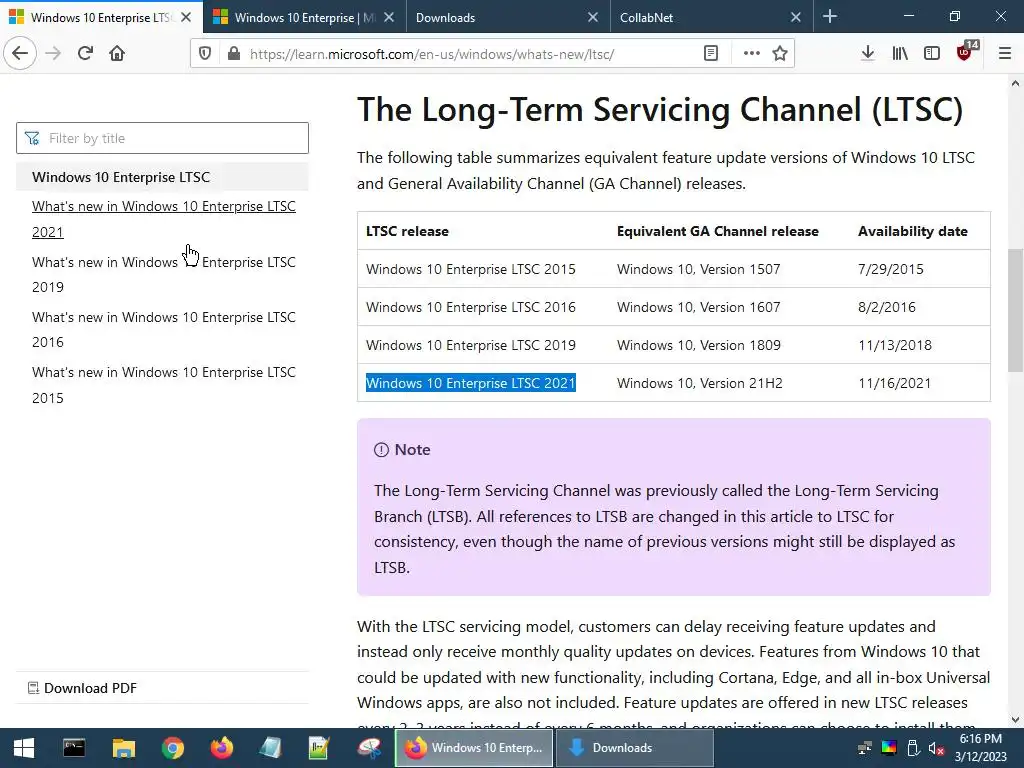Click the scrollbar down arrow

click(x=1015, y=720)
